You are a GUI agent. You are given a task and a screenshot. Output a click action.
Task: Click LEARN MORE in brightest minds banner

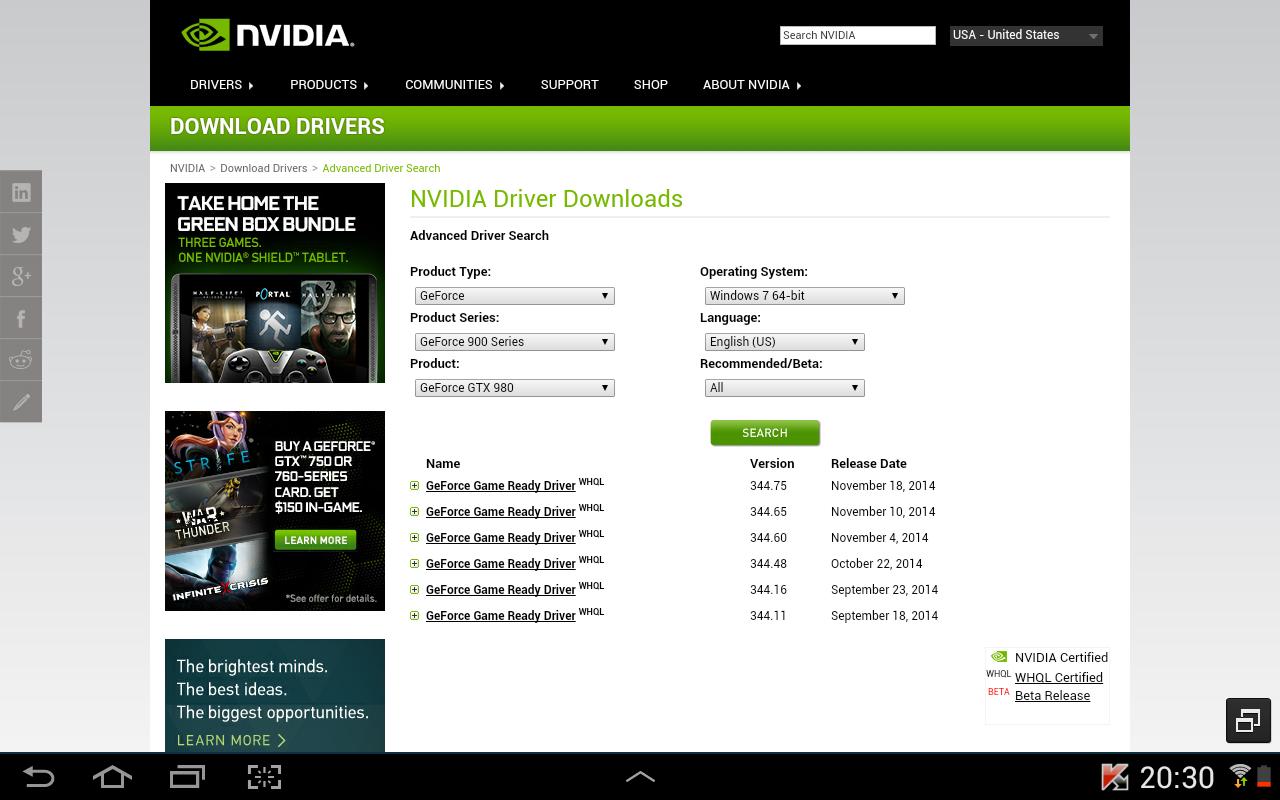pyautogui.click(x=232, y=740)
